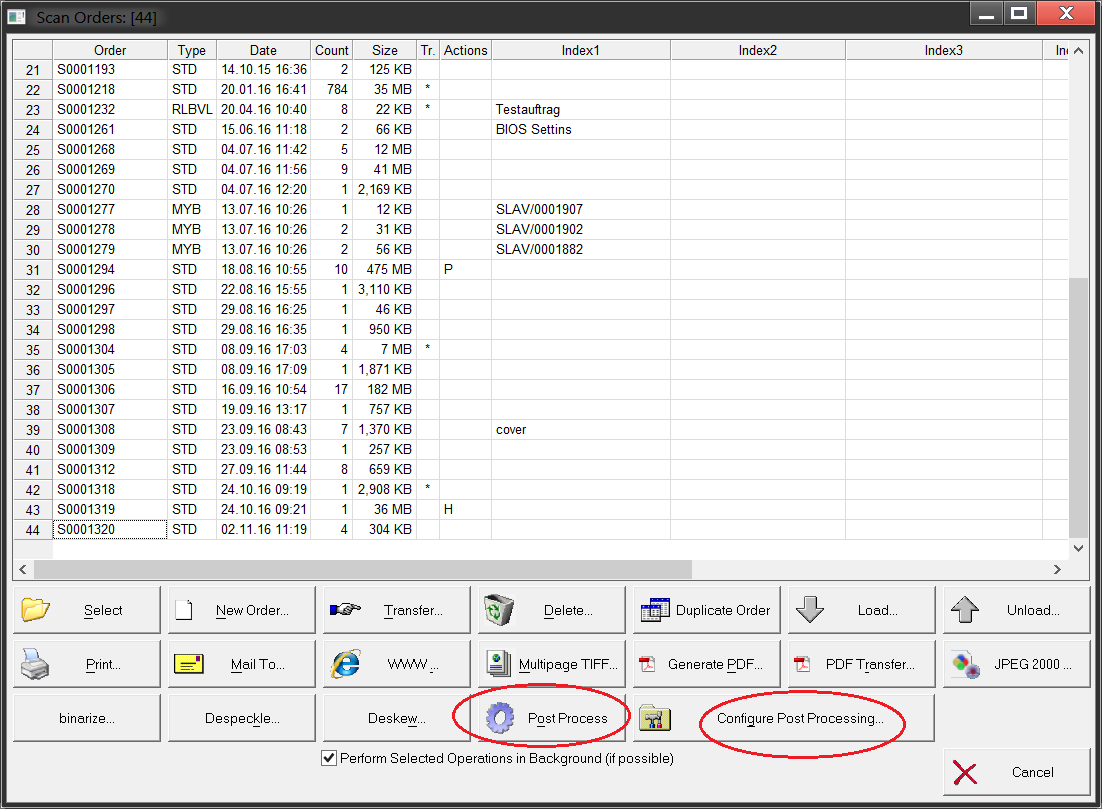Click the folder icon on Select button

point(35,609)
